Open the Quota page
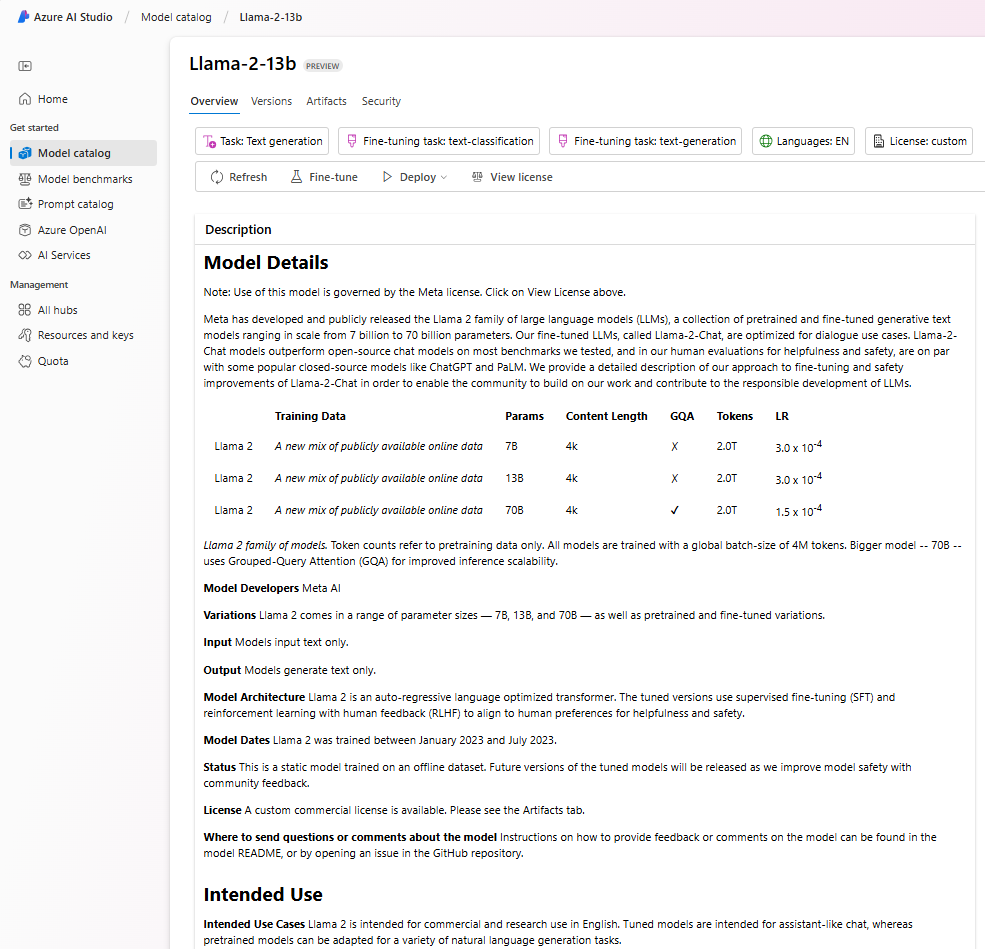985x949 pixels. (53, 361)
